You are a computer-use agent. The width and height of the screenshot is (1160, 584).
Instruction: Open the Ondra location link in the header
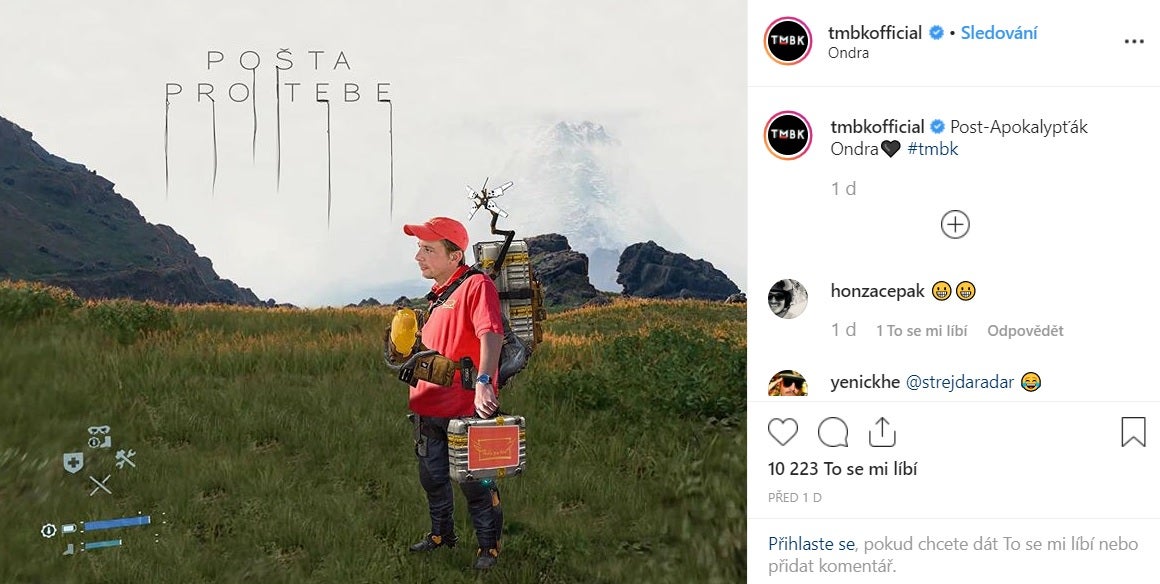[849, 53]
